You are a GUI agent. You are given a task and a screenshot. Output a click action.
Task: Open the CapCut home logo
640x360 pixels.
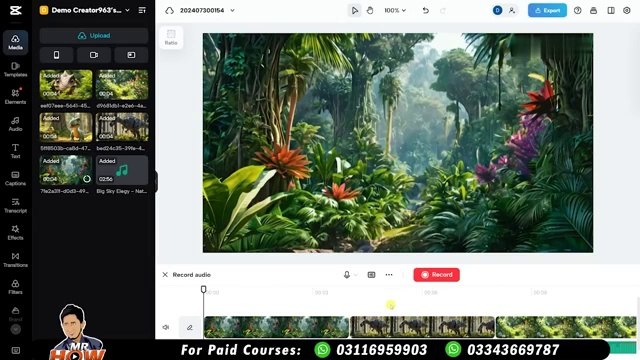coord(16,11)
